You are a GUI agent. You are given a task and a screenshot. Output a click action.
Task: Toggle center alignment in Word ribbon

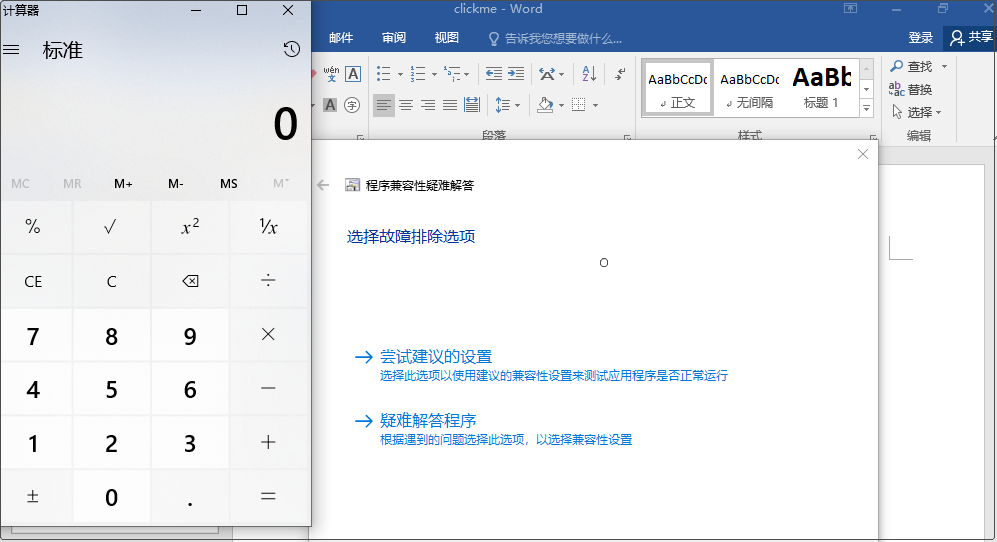406,105
